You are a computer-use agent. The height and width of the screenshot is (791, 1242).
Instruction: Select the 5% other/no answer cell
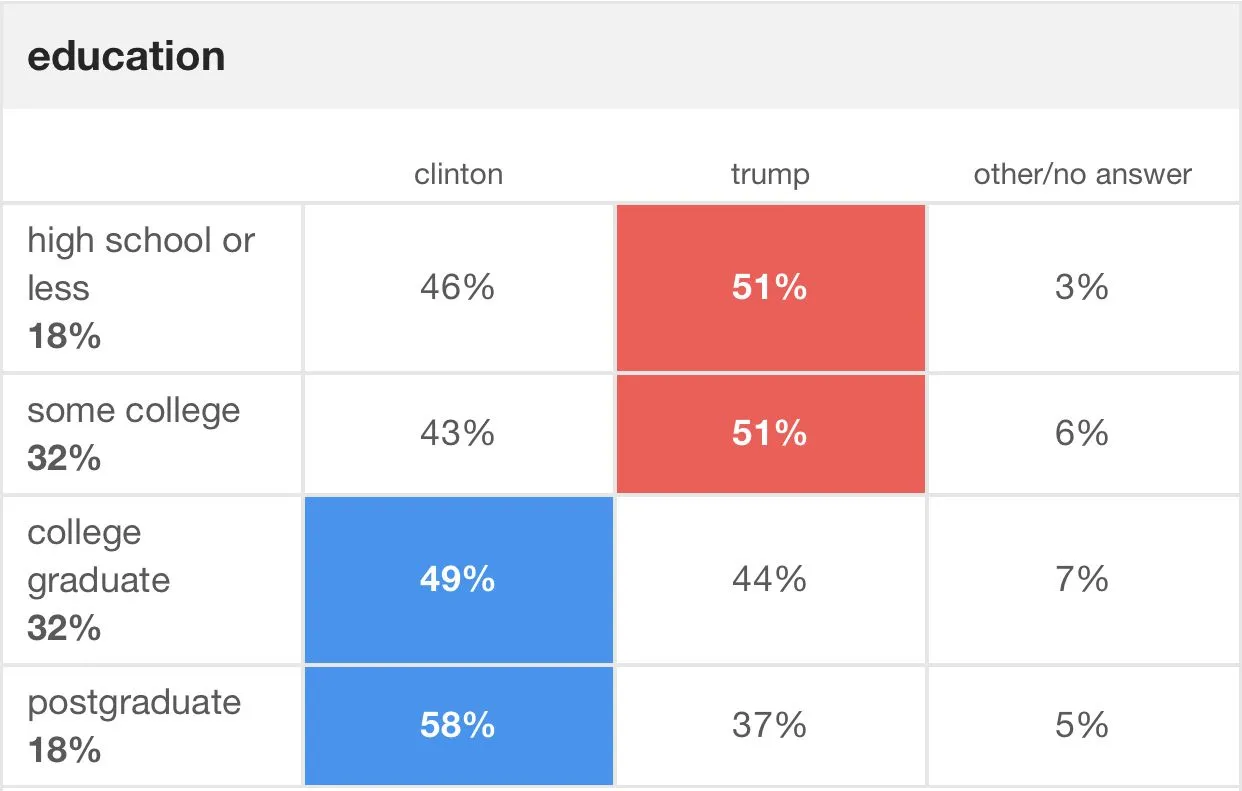coord(1082,725)
